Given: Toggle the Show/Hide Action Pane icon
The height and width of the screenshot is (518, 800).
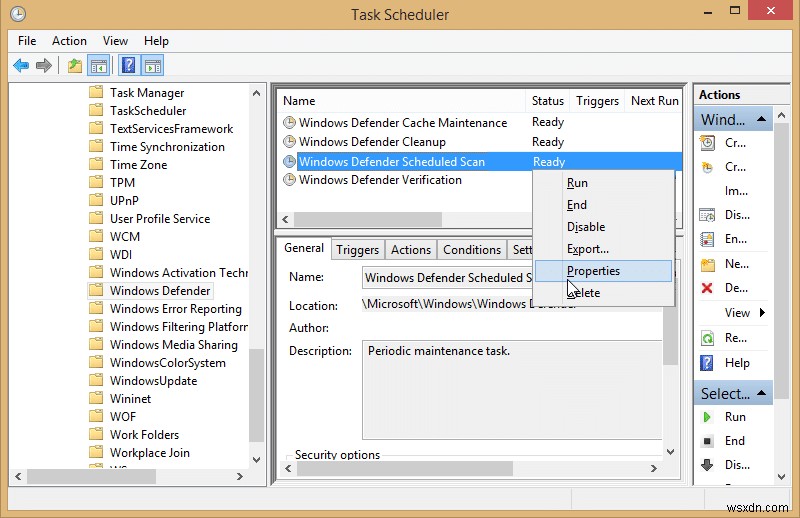Looking at the screenshot, I should tap(153, 65).
